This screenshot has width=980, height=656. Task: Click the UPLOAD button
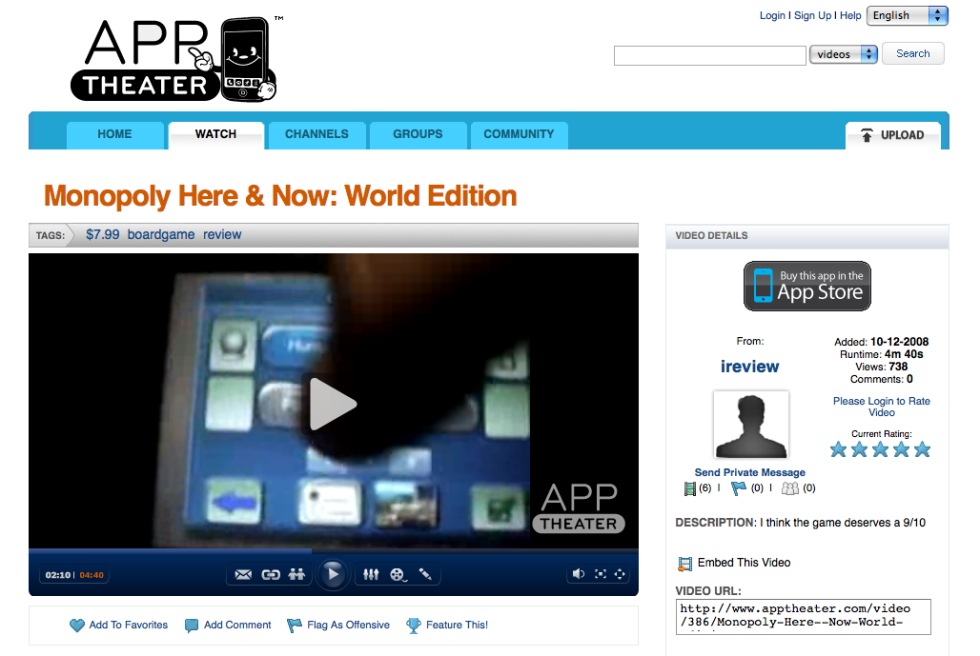[893, 135]
